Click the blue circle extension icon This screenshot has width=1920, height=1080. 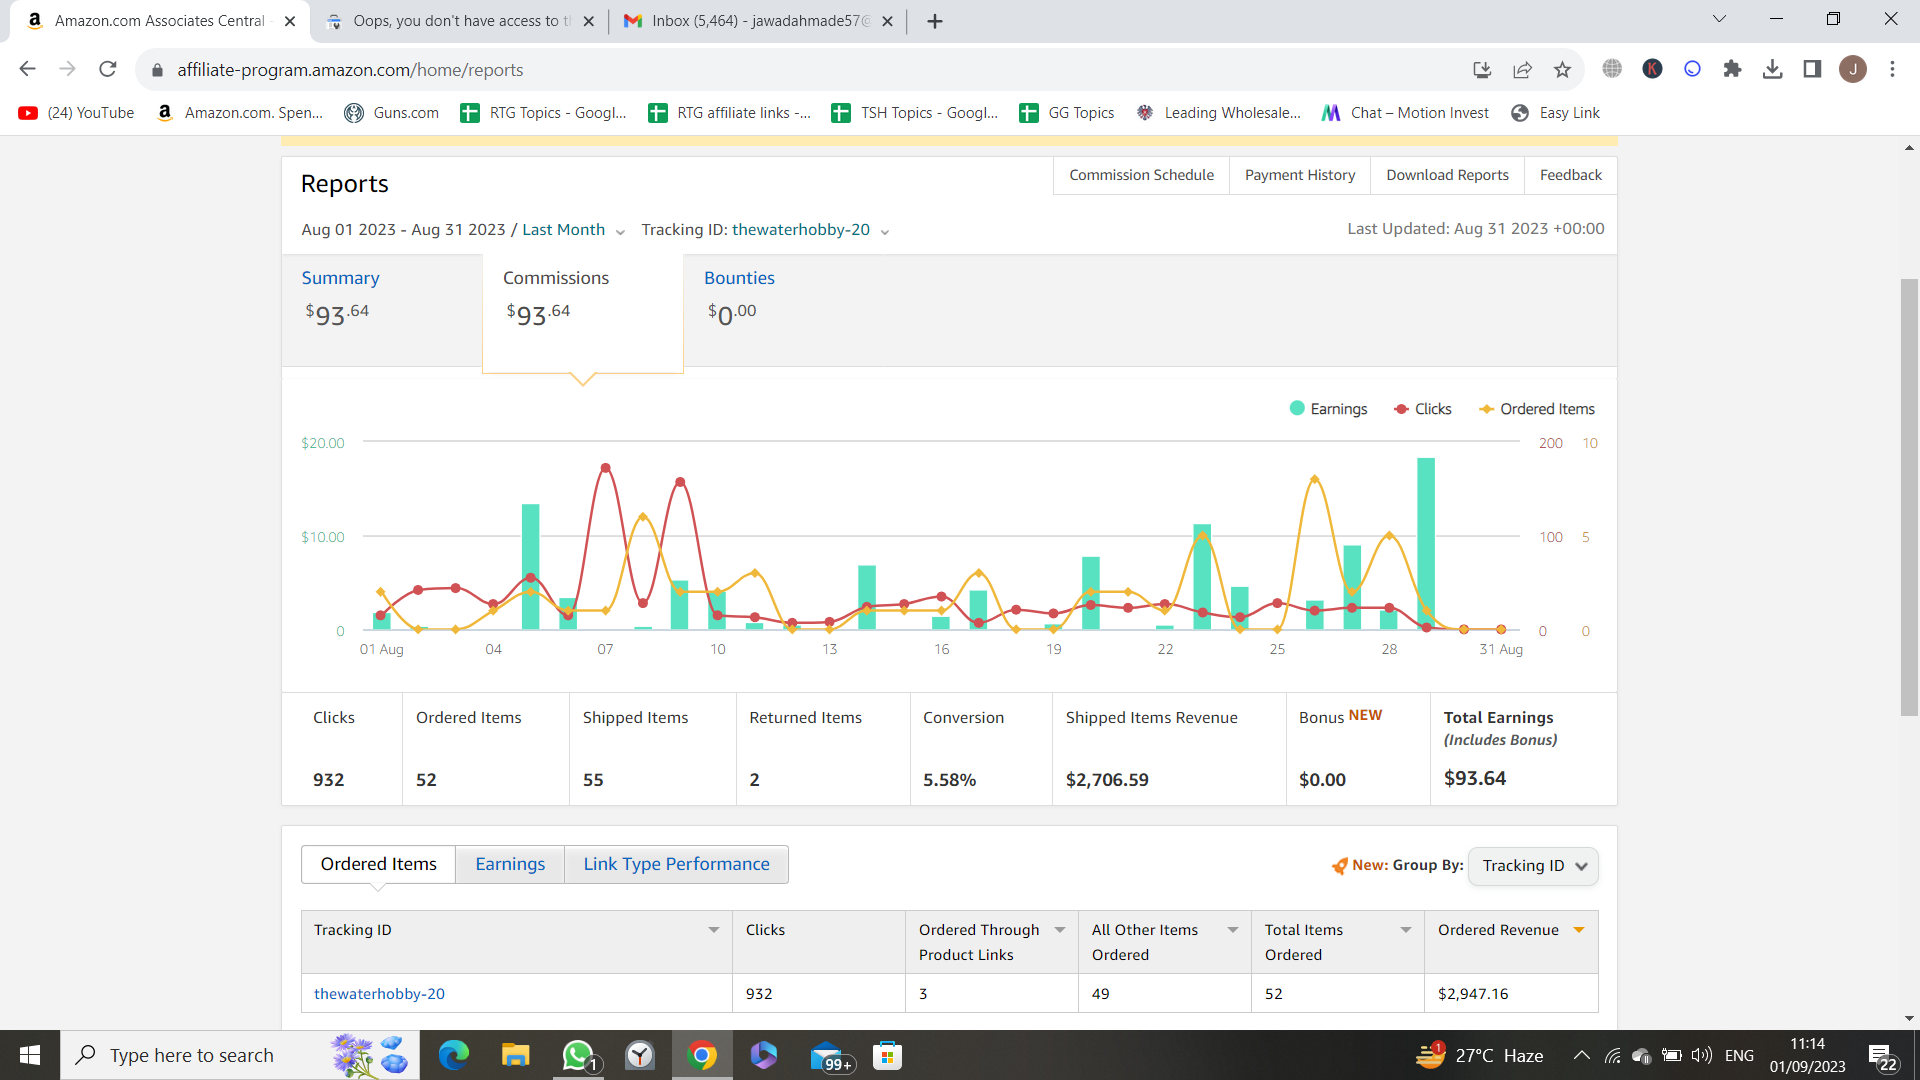(x=1692, y=69)
